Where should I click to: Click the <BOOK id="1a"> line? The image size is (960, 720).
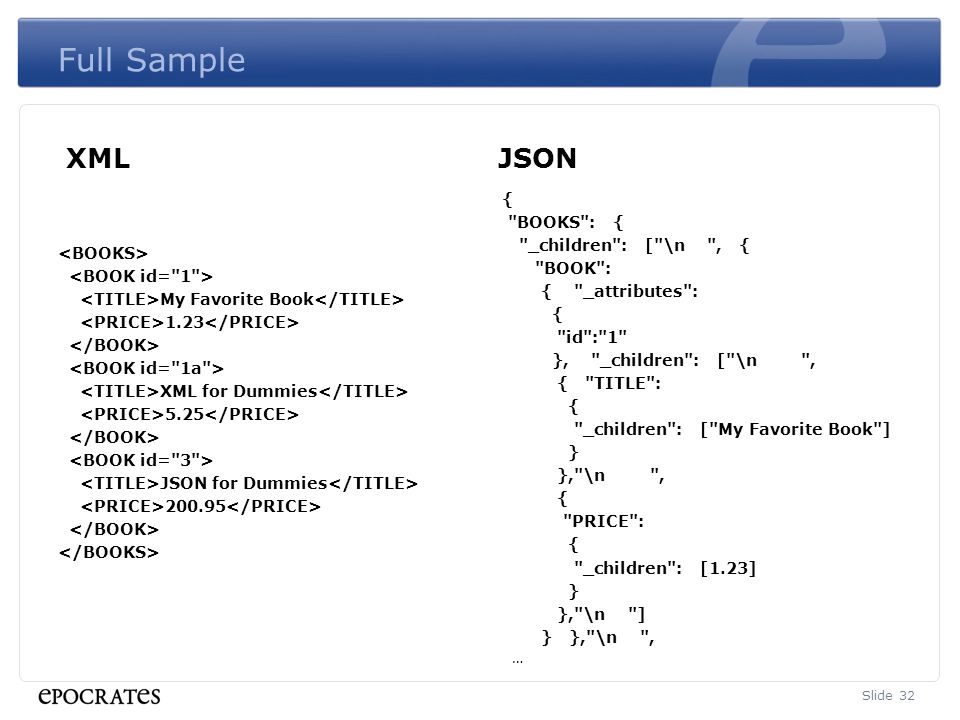pos(147,368)
